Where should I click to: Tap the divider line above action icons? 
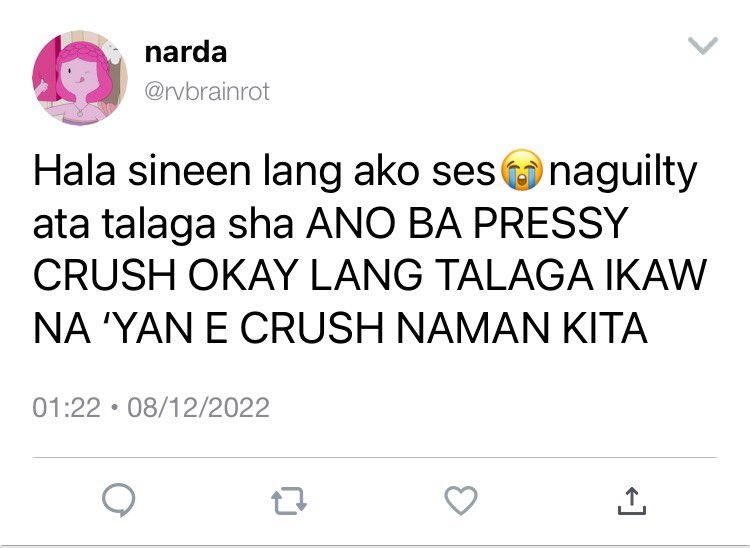point(375,458)
